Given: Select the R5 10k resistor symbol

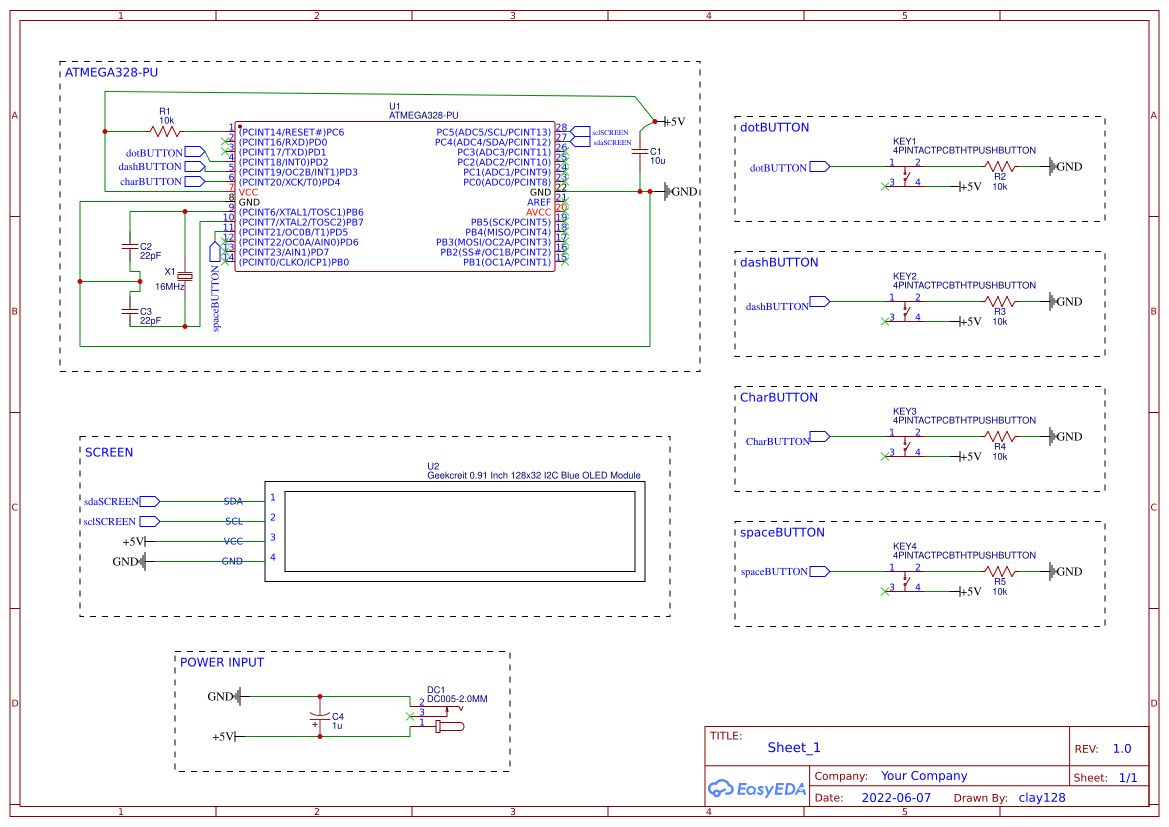Looking at the screenshot, I should (1000, 571).
